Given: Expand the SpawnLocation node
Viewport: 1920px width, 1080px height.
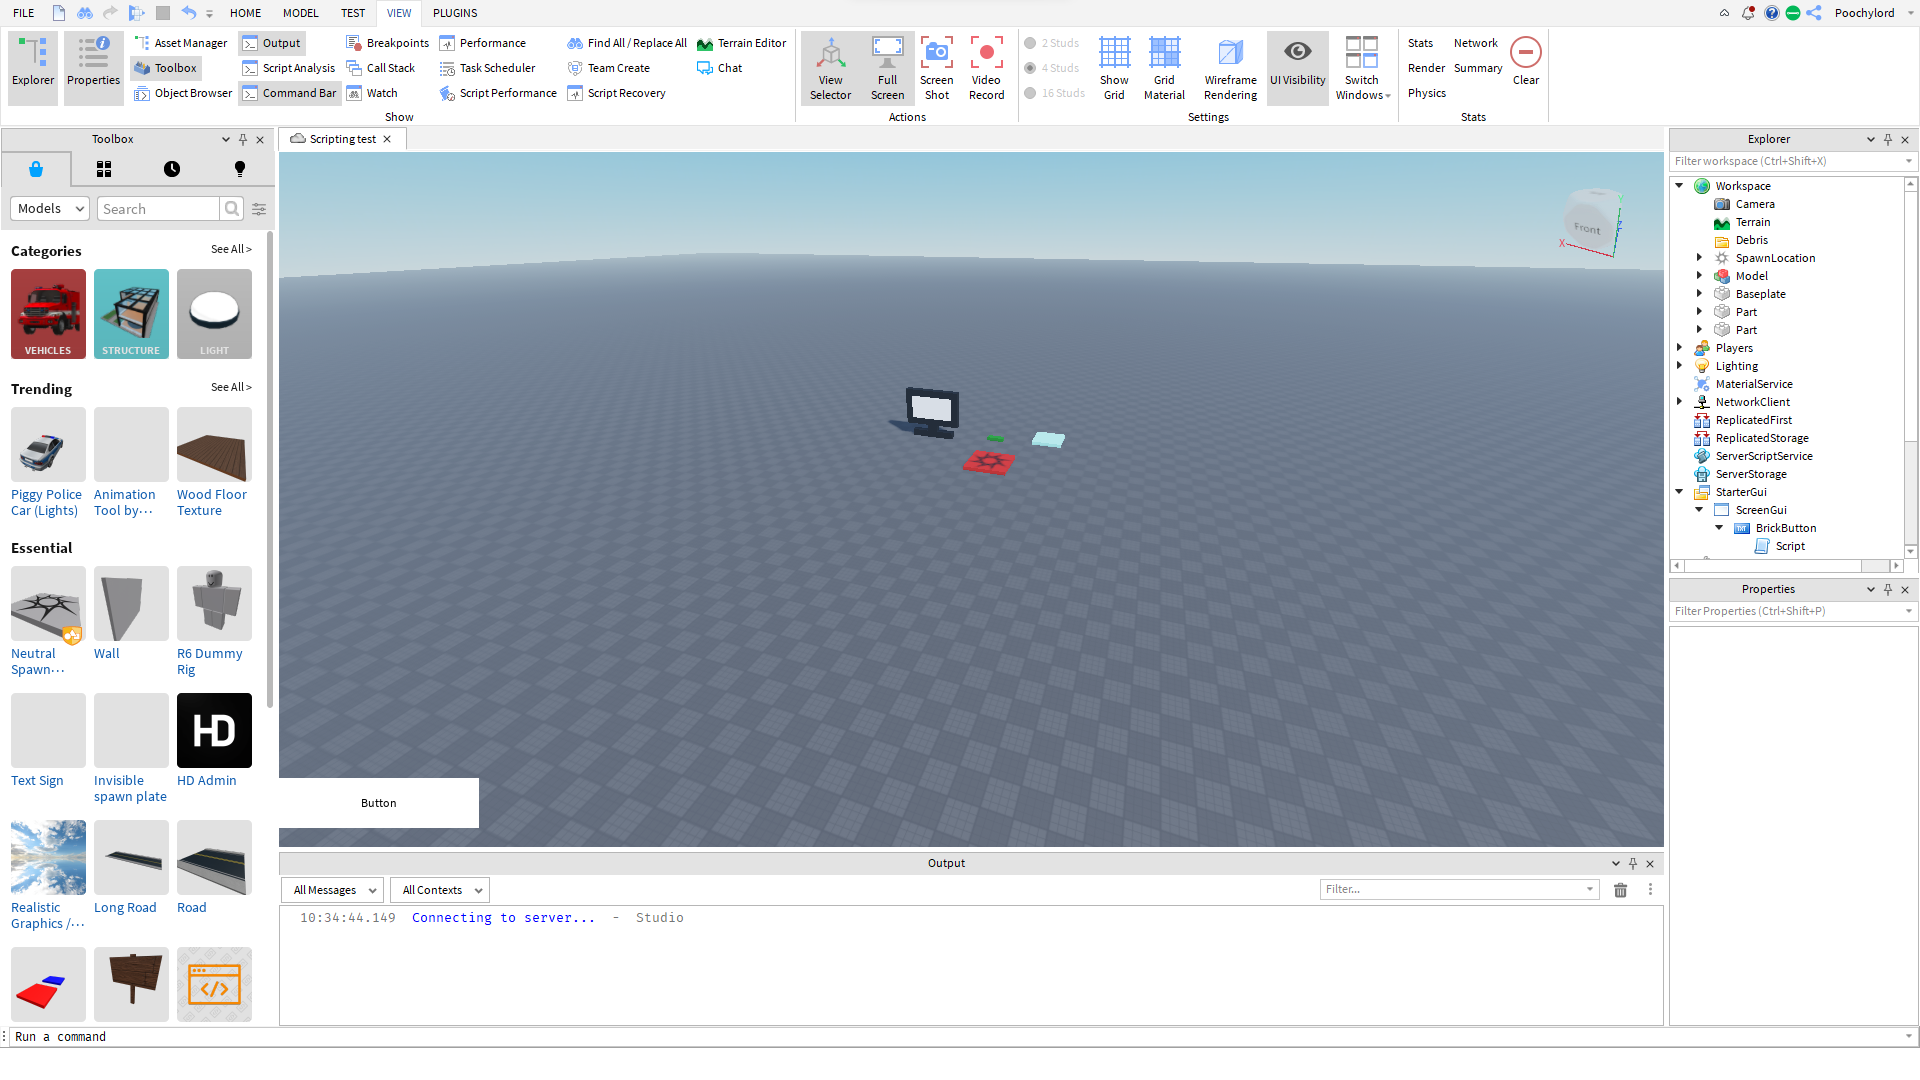Looking at the screenshot, I should 1699,258.
